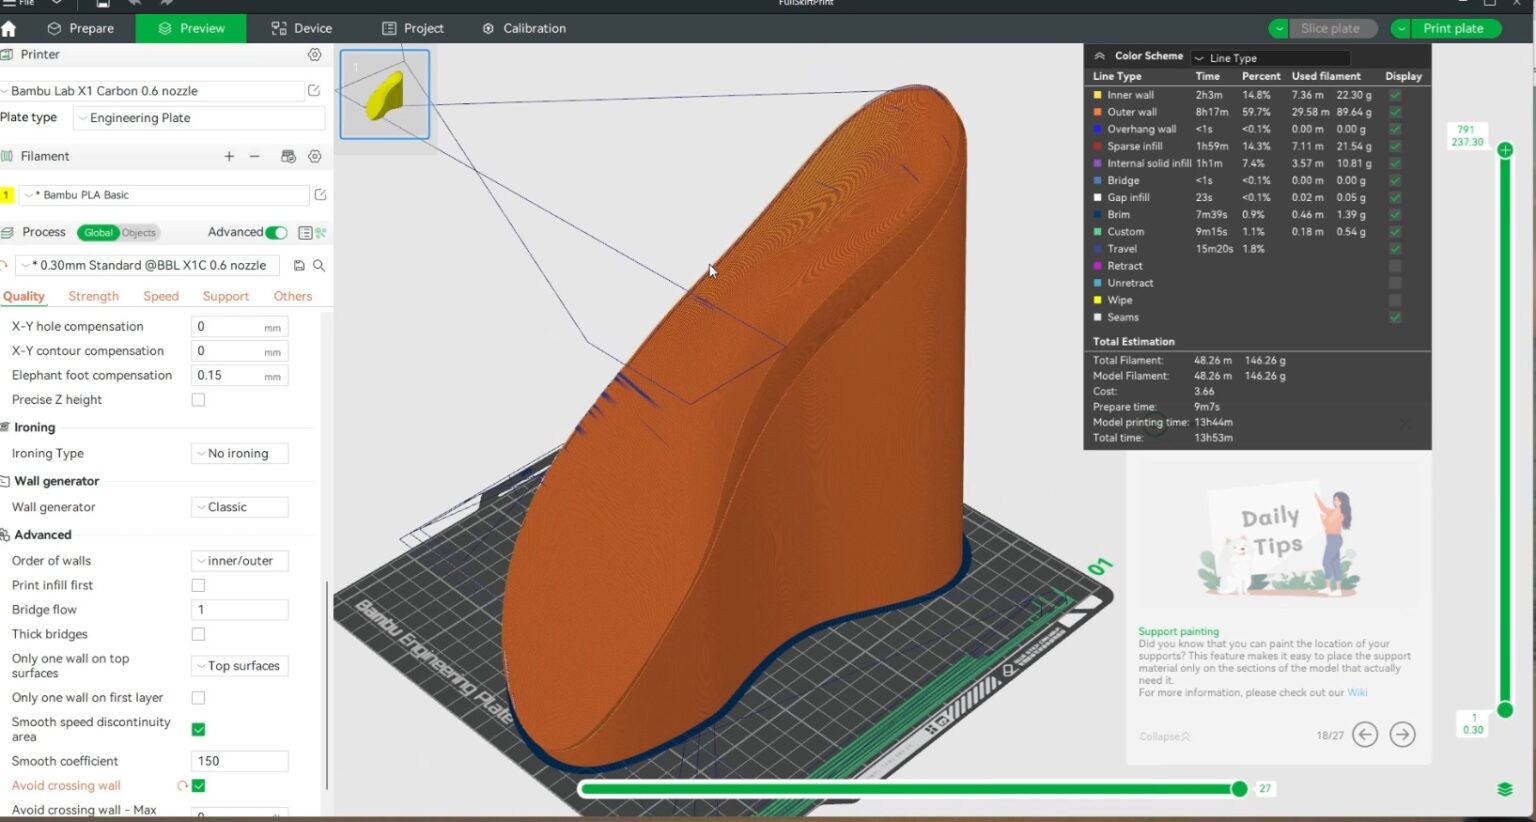Go to previous Daily Tip arrow
Screen dimensions: 1536x822
coord(1365,735)
